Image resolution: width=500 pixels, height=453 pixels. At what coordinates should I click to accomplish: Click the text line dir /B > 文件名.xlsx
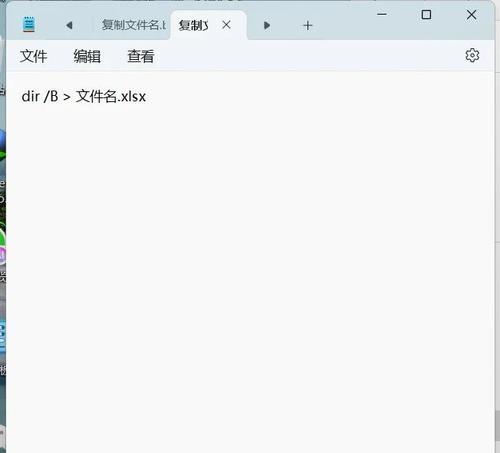point(84,97)
